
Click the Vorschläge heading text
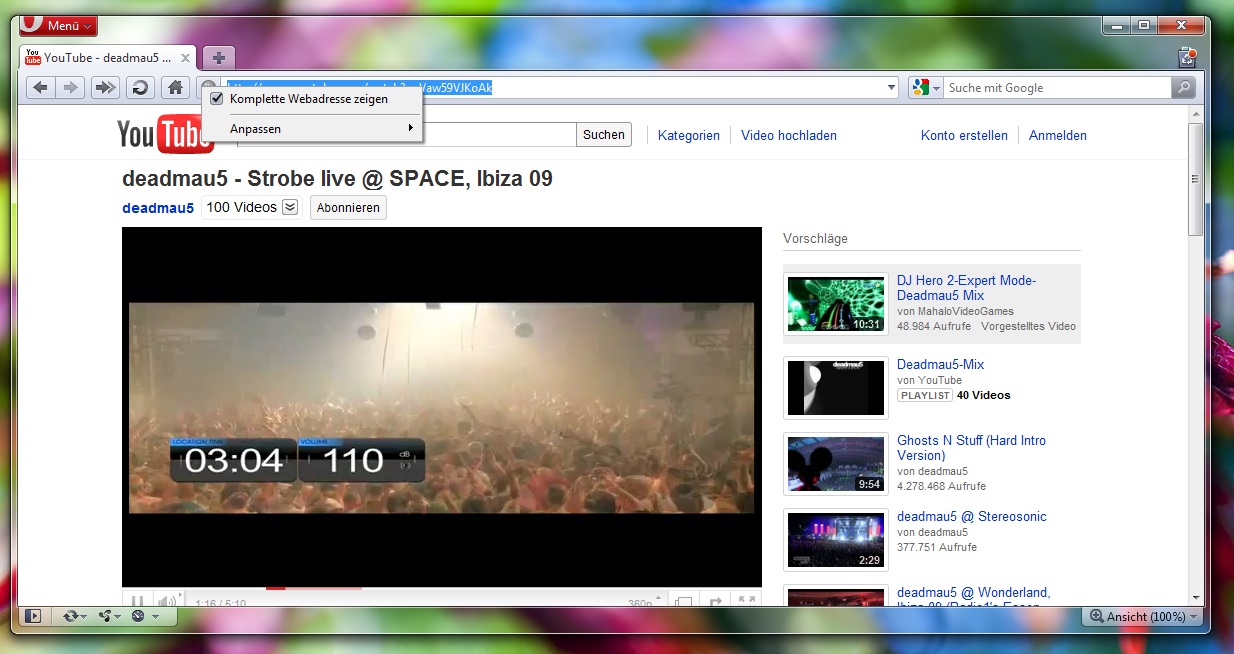click(x=815, y=239)
